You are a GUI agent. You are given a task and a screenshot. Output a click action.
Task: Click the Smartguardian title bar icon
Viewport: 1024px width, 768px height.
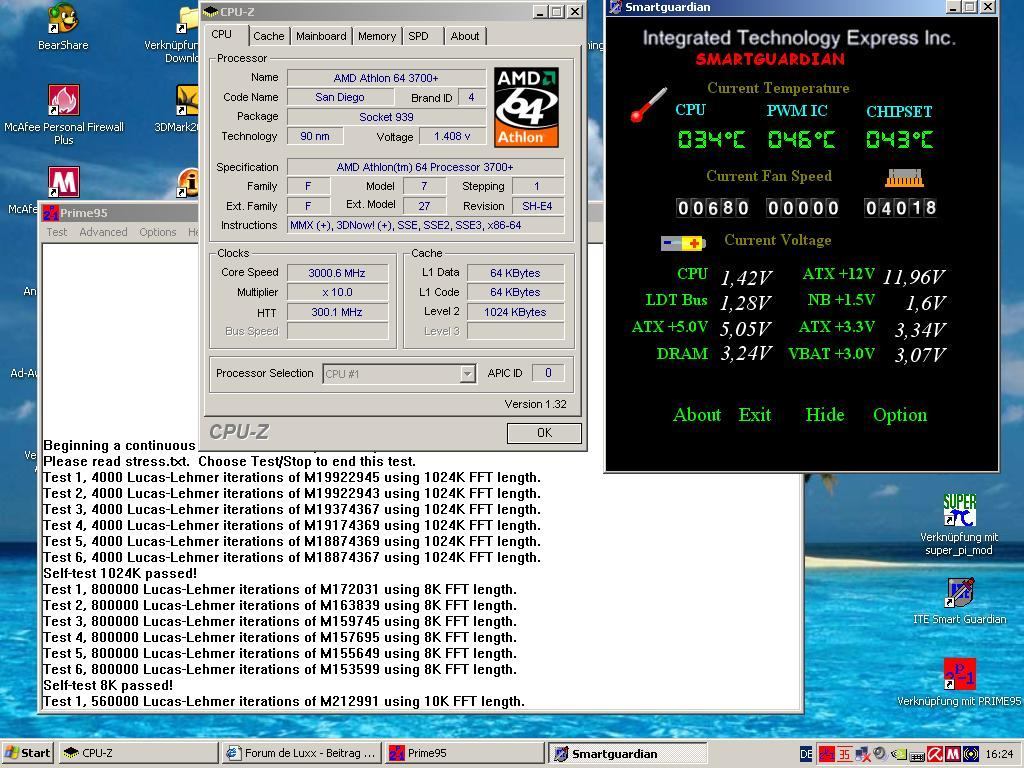615,7
